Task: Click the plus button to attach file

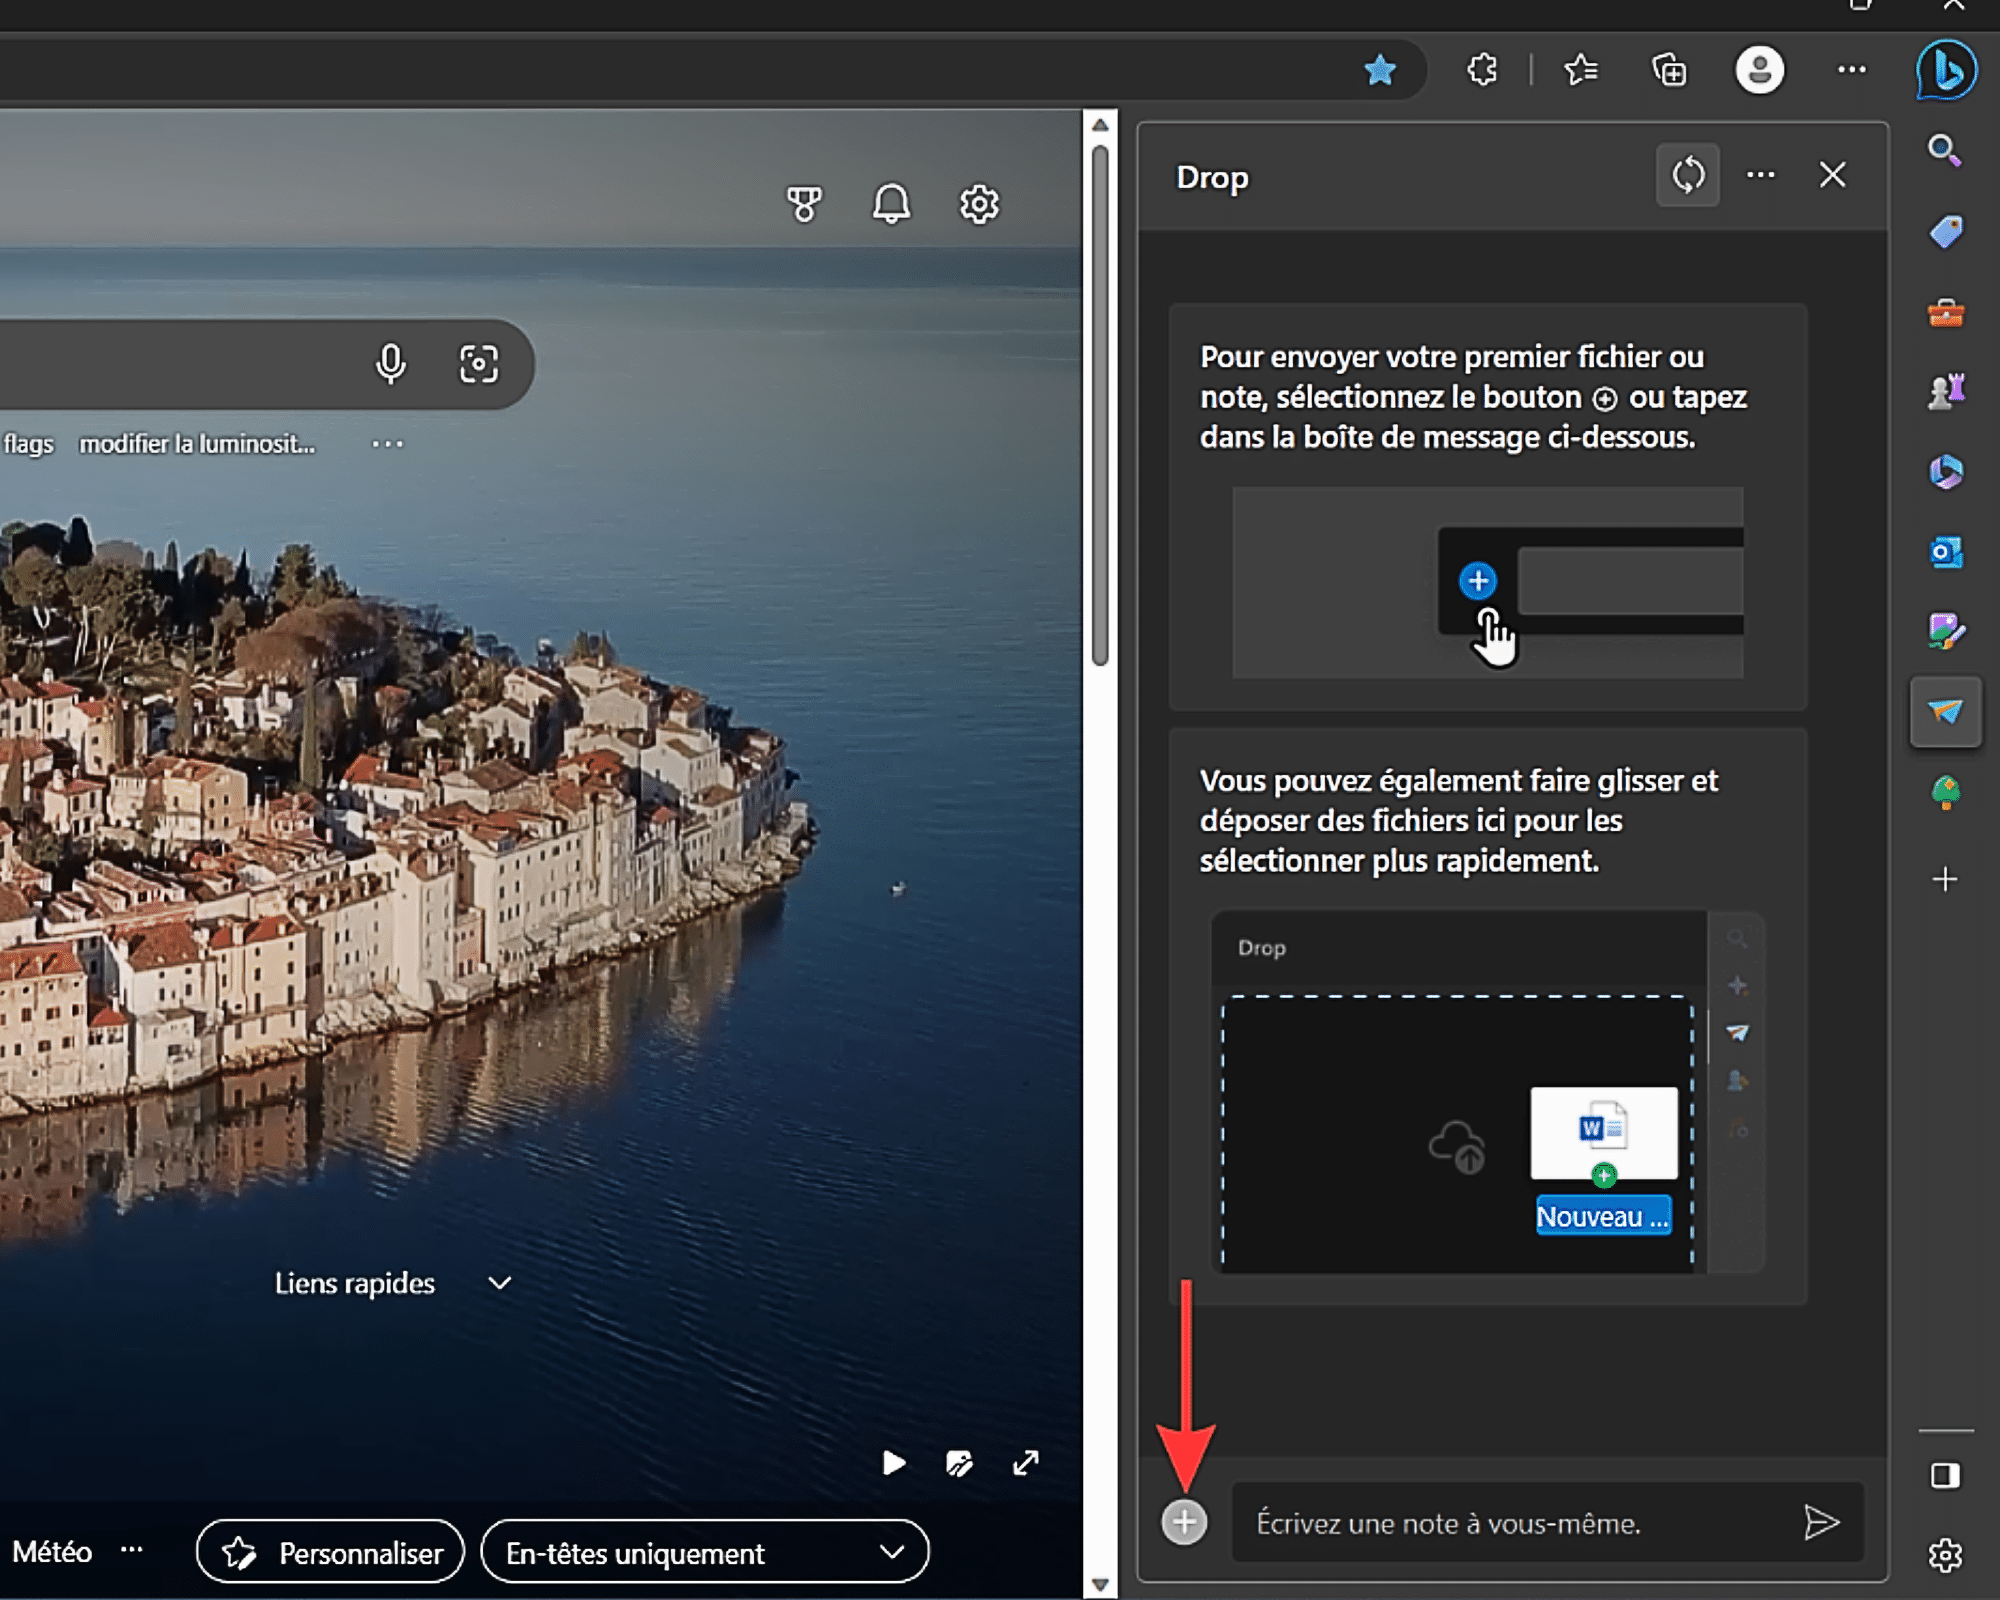Action: tap(1184, 1522)
